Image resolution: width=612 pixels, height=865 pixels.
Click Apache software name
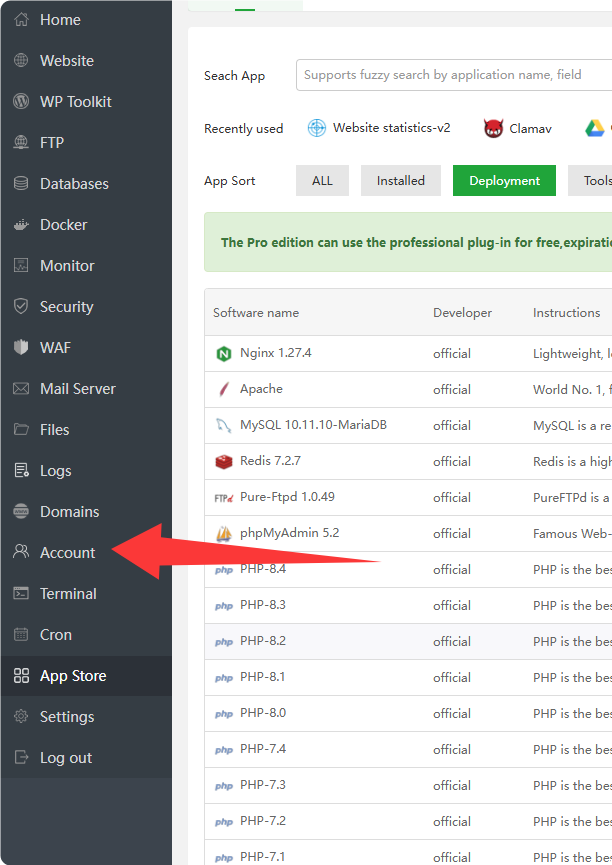click(x=261, y=388)
